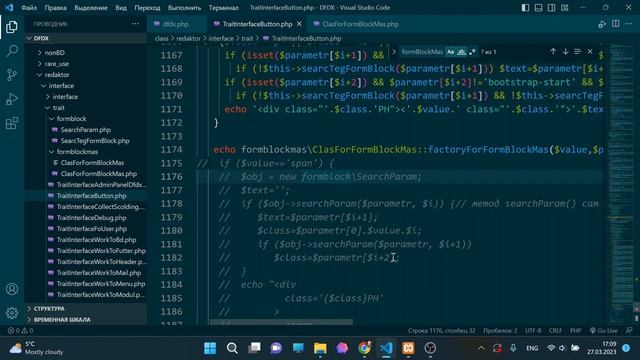Screen dimensions: 640x360
Task: Click the editor minimap
Action: click(x=620, y=183)
